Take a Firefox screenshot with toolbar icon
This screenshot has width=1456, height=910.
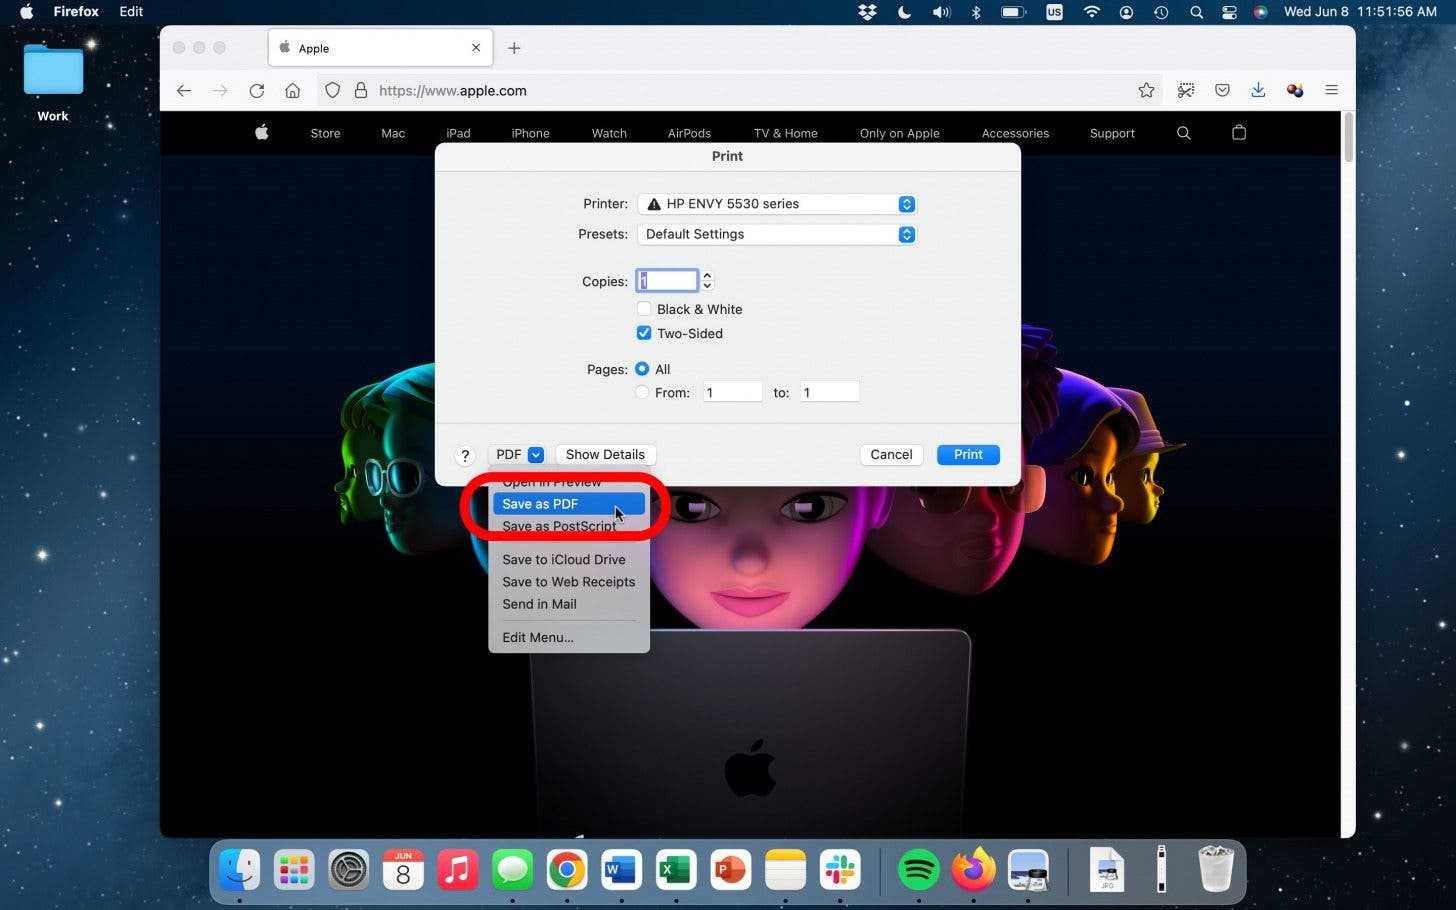pos(1186,90)
